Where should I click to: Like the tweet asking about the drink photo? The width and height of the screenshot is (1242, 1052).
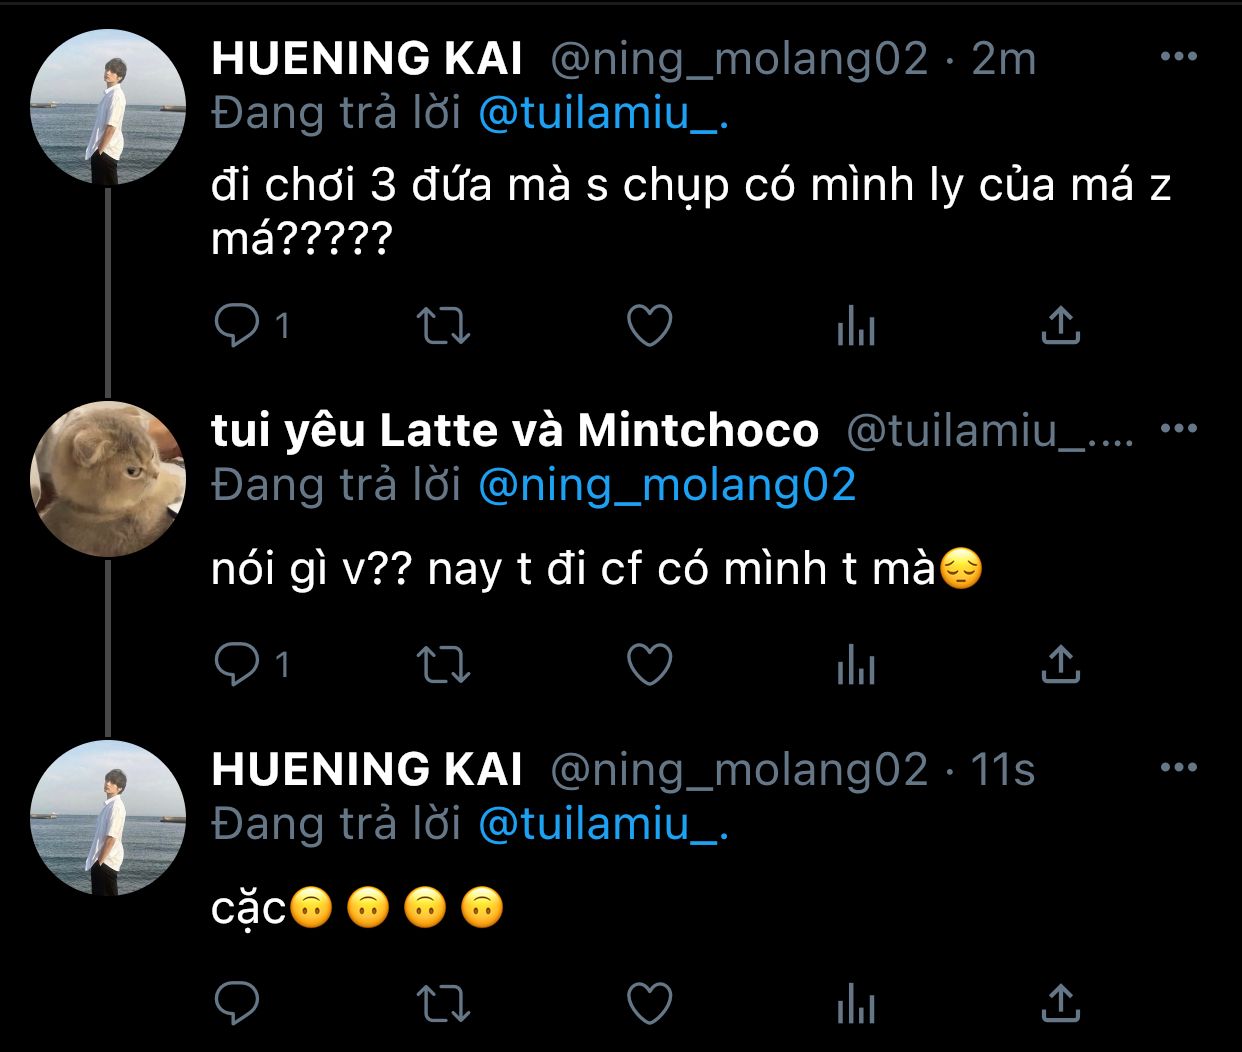[649, 326]
